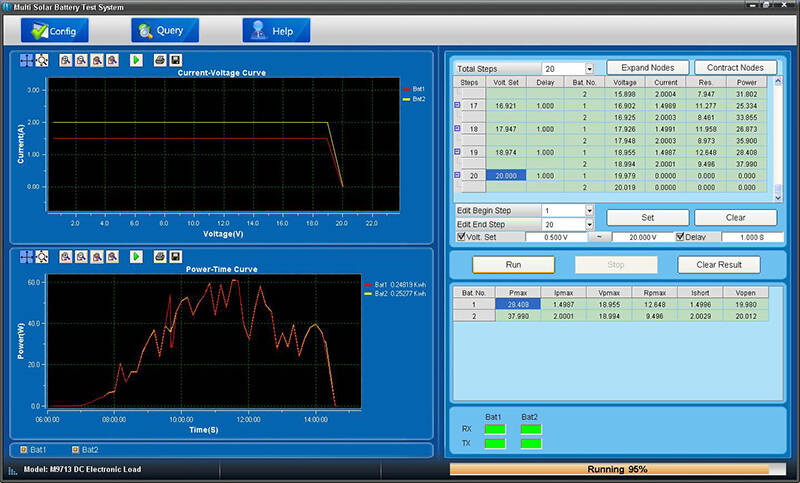Image resolution: width=800 pixels, height=483 pixels.
Task: Select the pan crosshair tool above Current-Voltage Curve
Action: (x=26, y=60)
